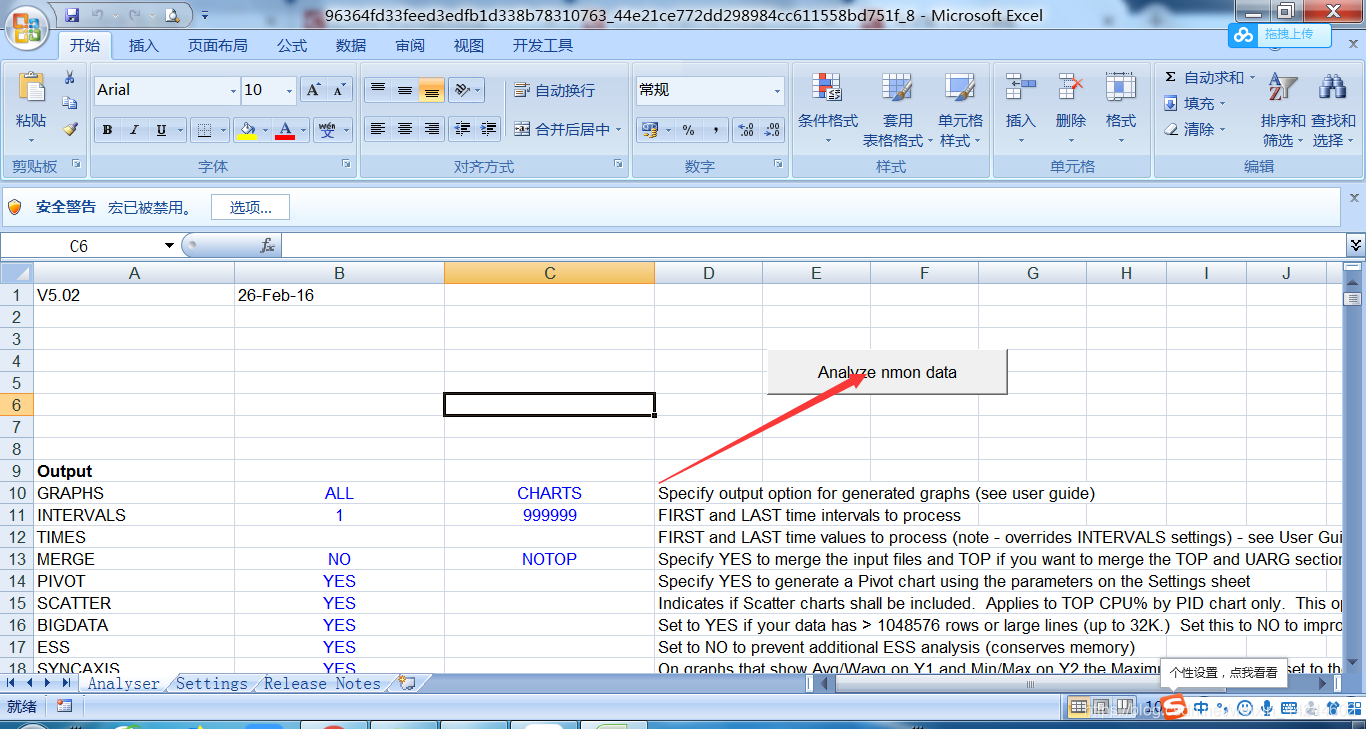Open the Arial font name dropdown
Viewport: 1366px width, 729px height.
233,90
